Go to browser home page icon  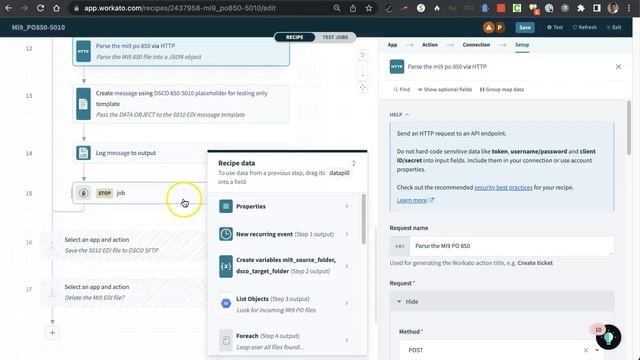(x=56, y=8)
